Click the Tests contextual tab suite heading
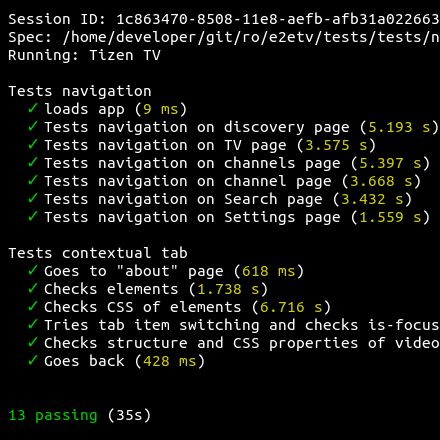This screenshot has height=440, width=440. tap(98, 253)
